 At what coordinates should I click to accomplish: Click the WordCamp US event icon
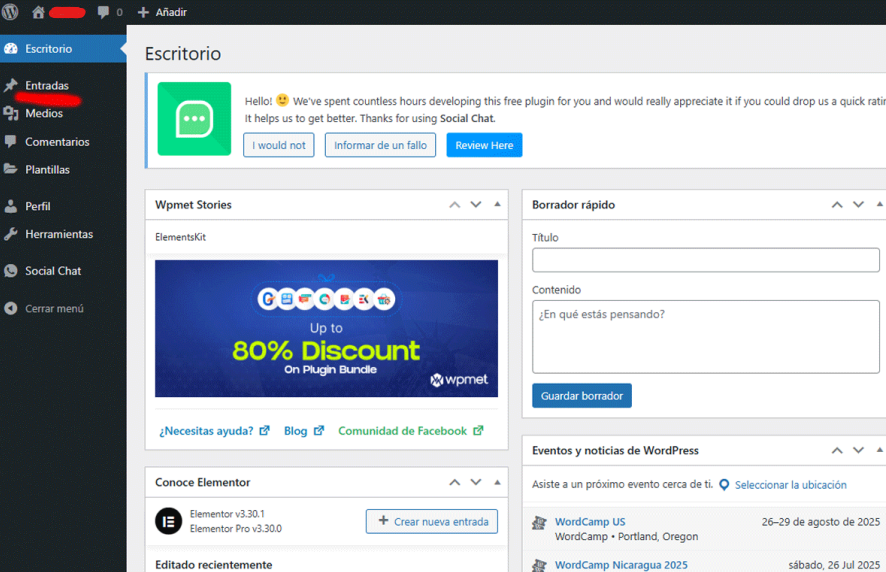[x=540, y=523]
